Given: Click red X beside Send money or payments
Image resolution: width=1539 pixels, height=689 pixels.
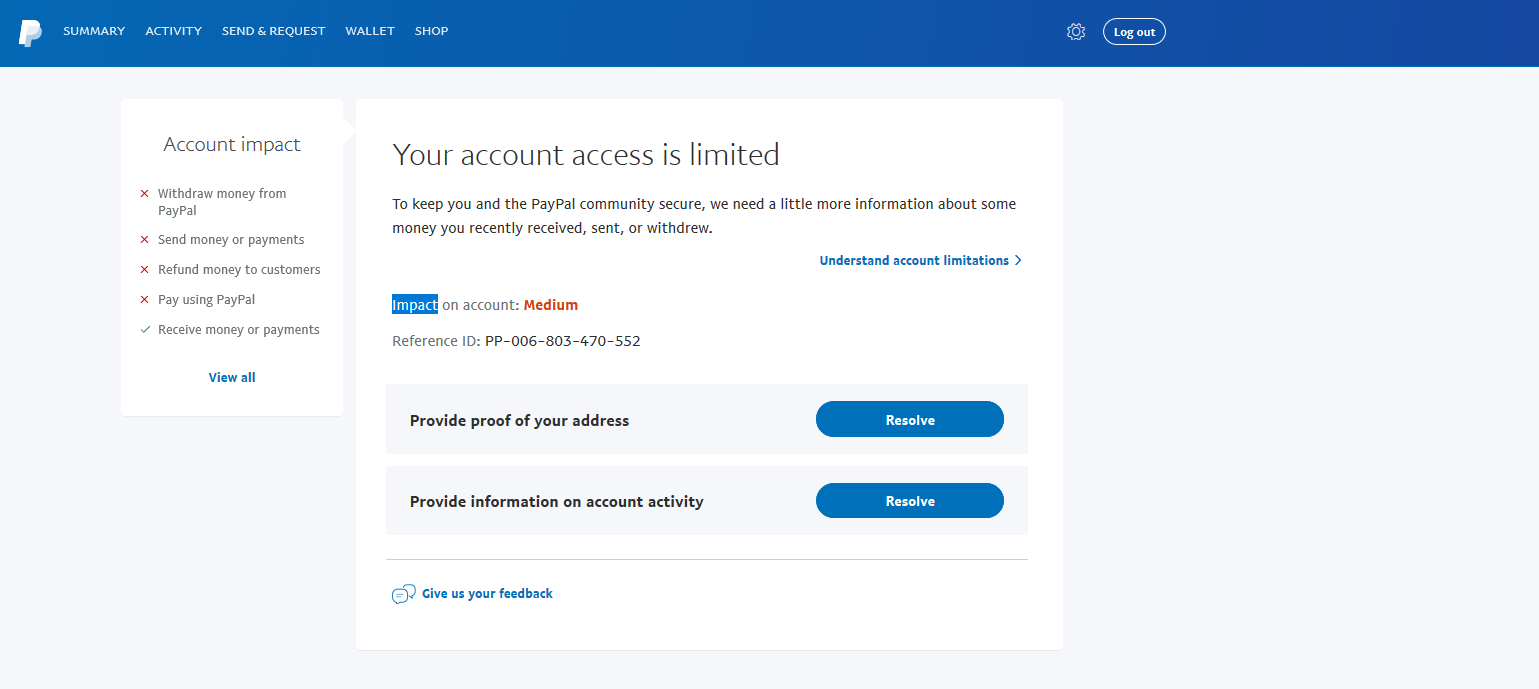Looking at the screenshot, I should pos(145,240).
